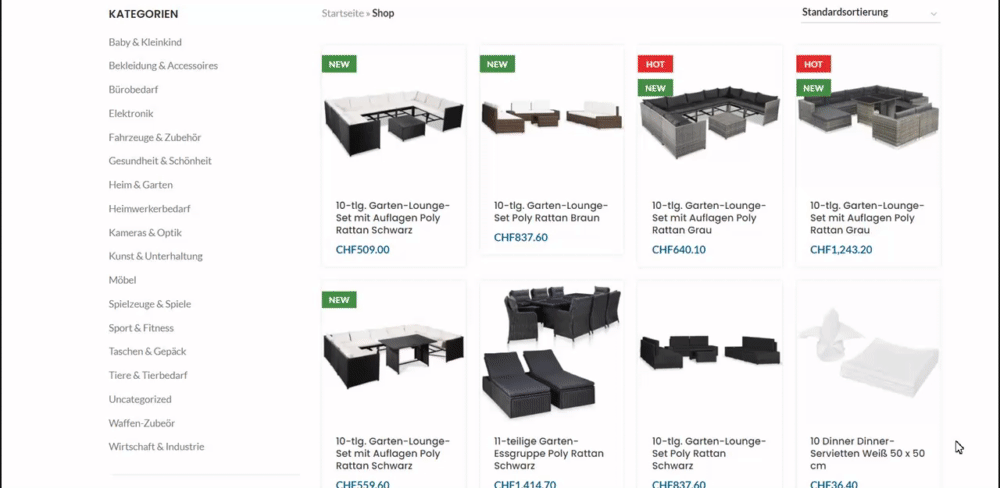
Task: Go to the Heim & Garten category
Action: click(x=140, y=185)
